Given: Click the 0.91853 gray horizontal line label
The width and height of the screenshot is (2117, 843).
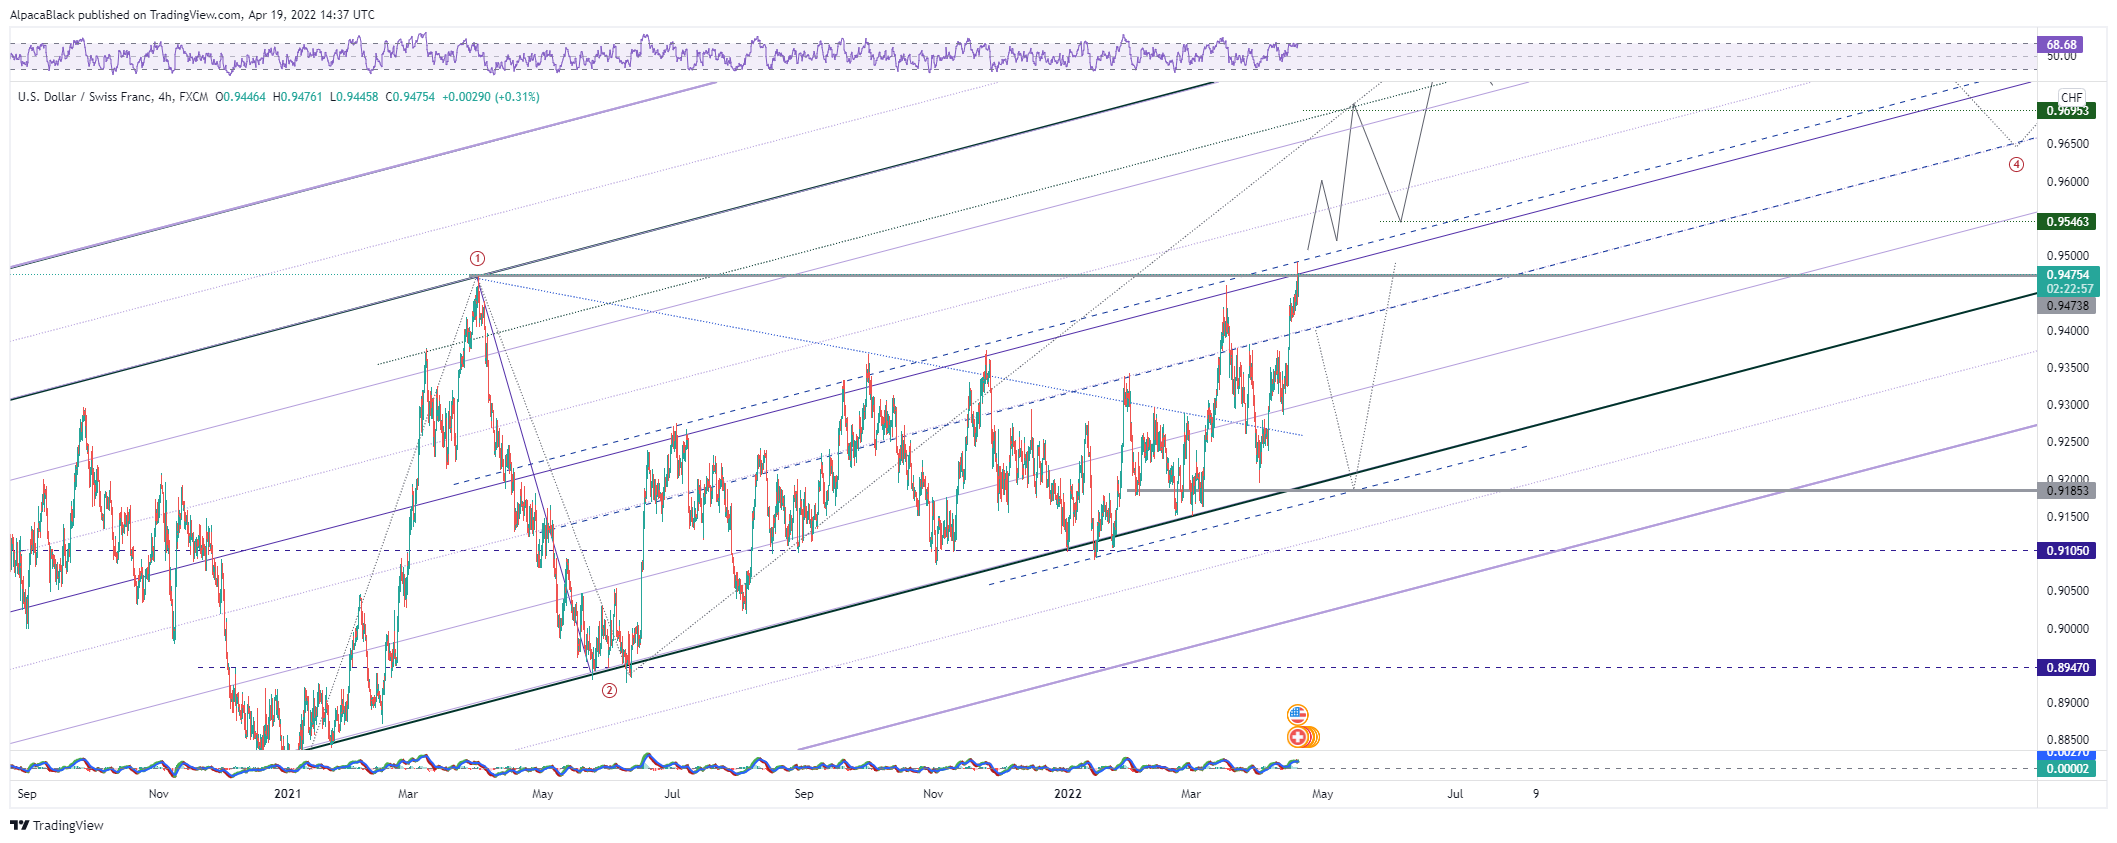Looking at the screenshot, I should (x=2067, y=490).
